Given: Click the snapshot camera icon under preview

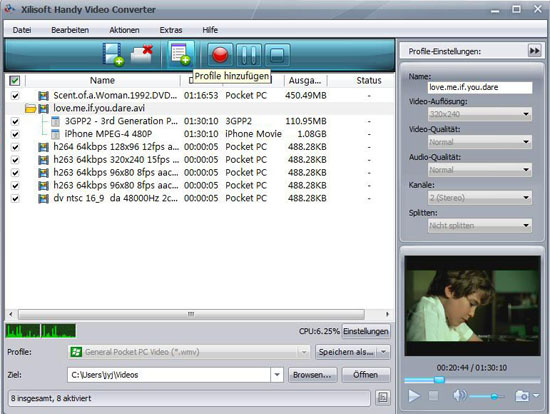Looking at the screenshot, I should click(522, 396).
